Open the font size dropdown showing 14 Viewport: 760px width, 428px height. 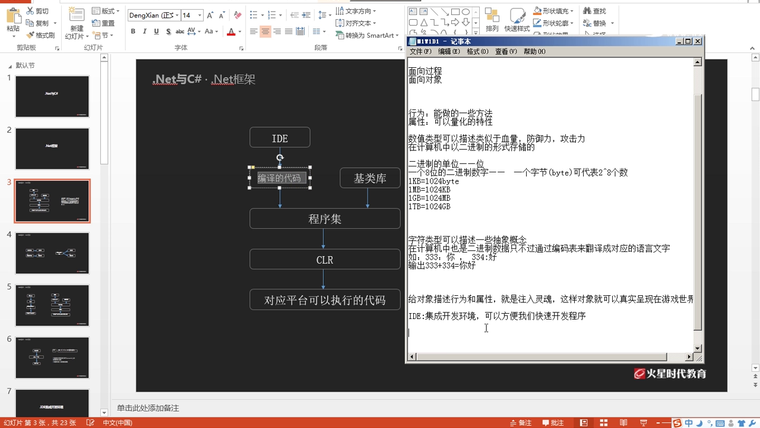coord(200,16)
